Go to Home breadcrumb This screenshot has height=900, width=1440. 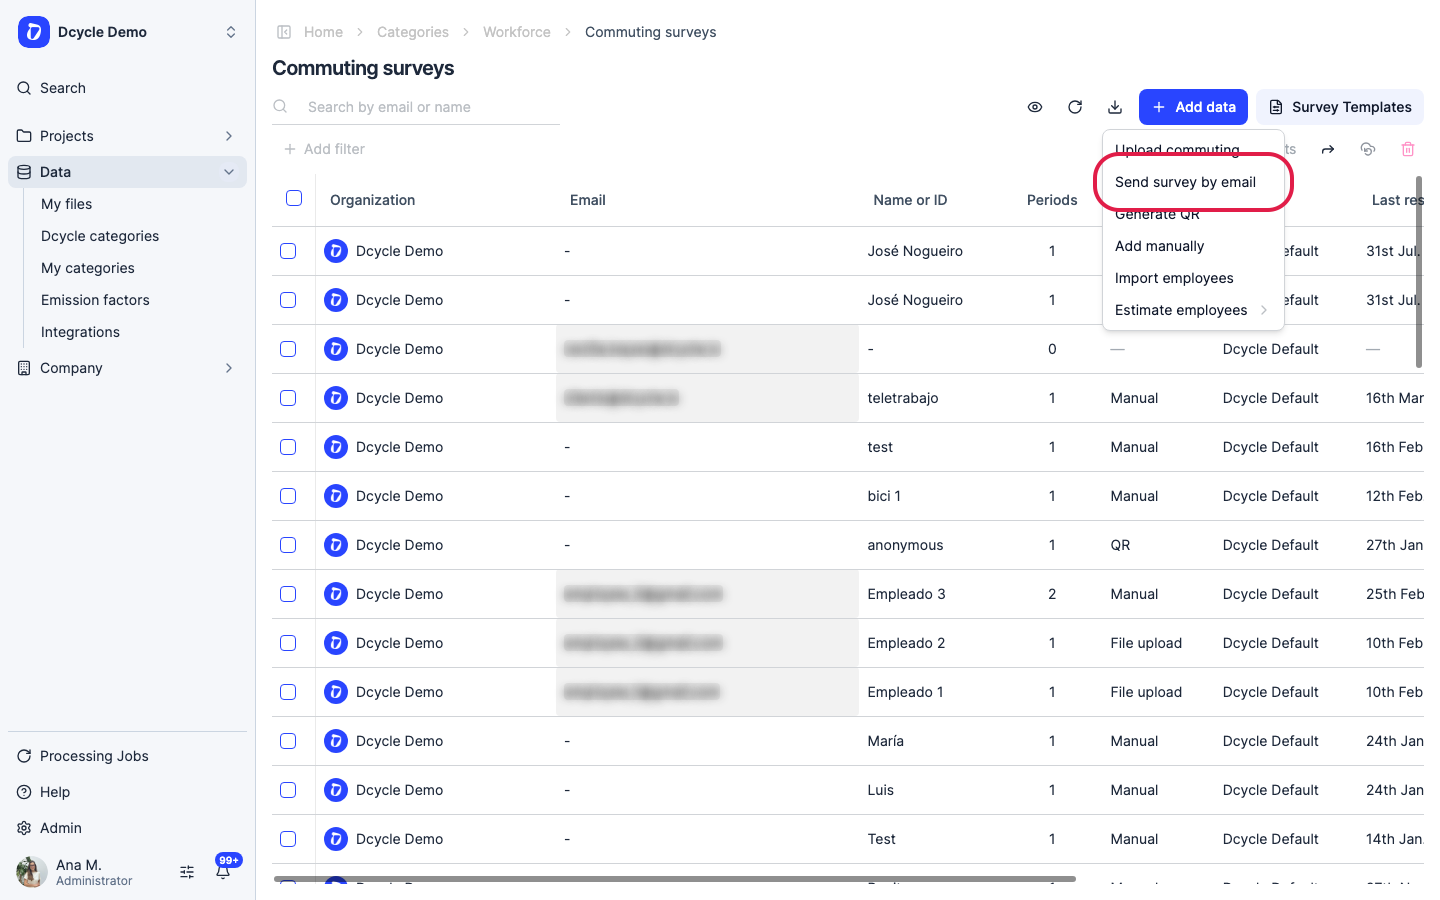coord(323,32)
